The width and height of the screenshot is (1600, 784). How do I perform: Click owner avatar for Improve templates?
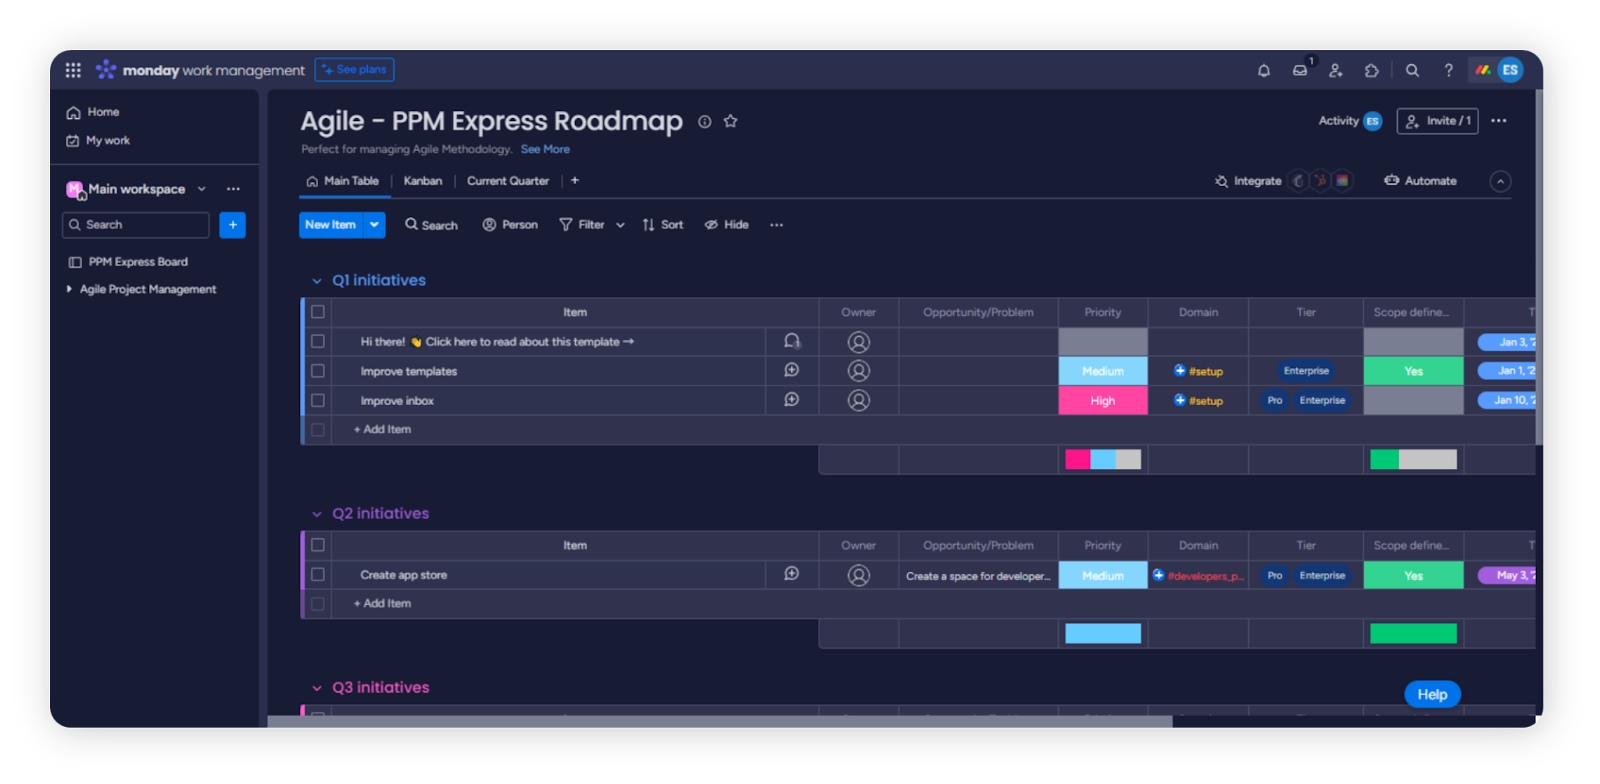pos(858,371)
